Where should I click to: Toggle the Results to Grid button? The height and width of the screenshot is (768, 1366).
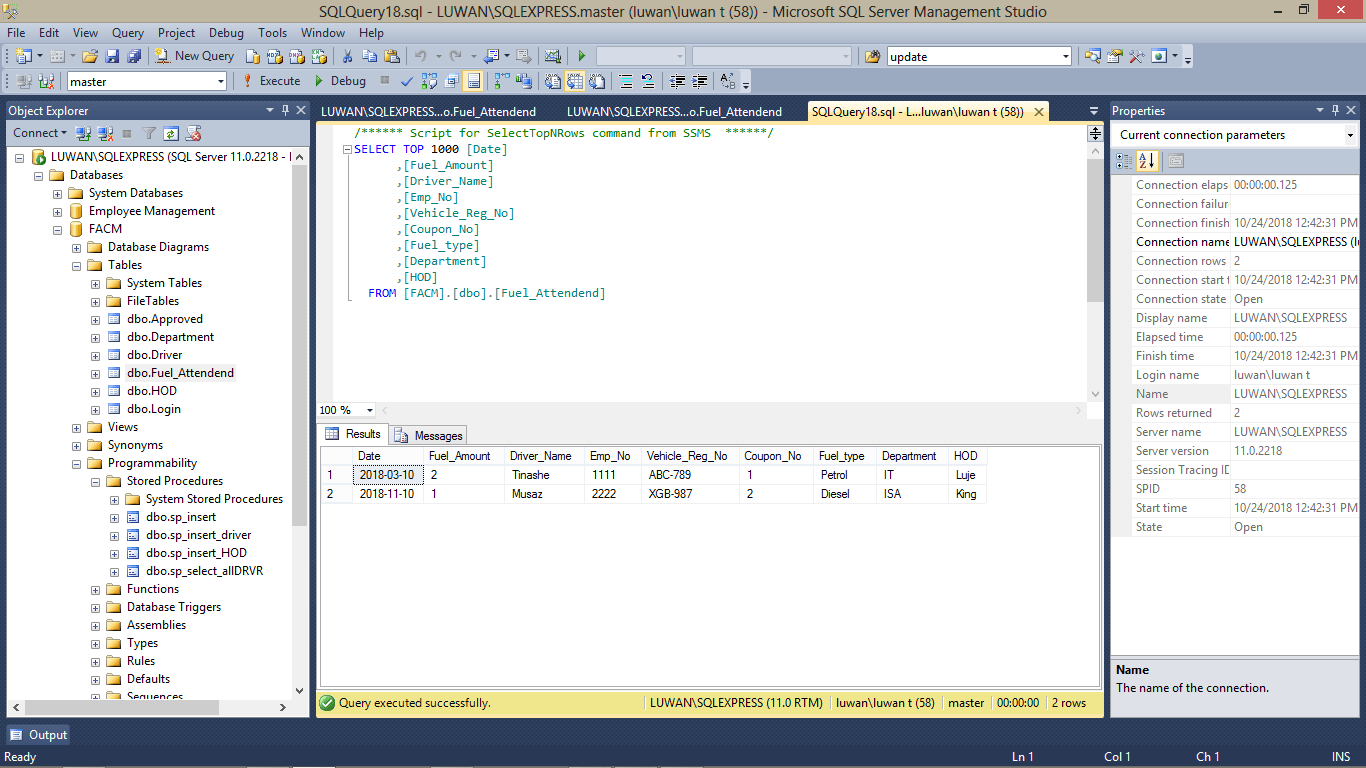coord(573,81)
